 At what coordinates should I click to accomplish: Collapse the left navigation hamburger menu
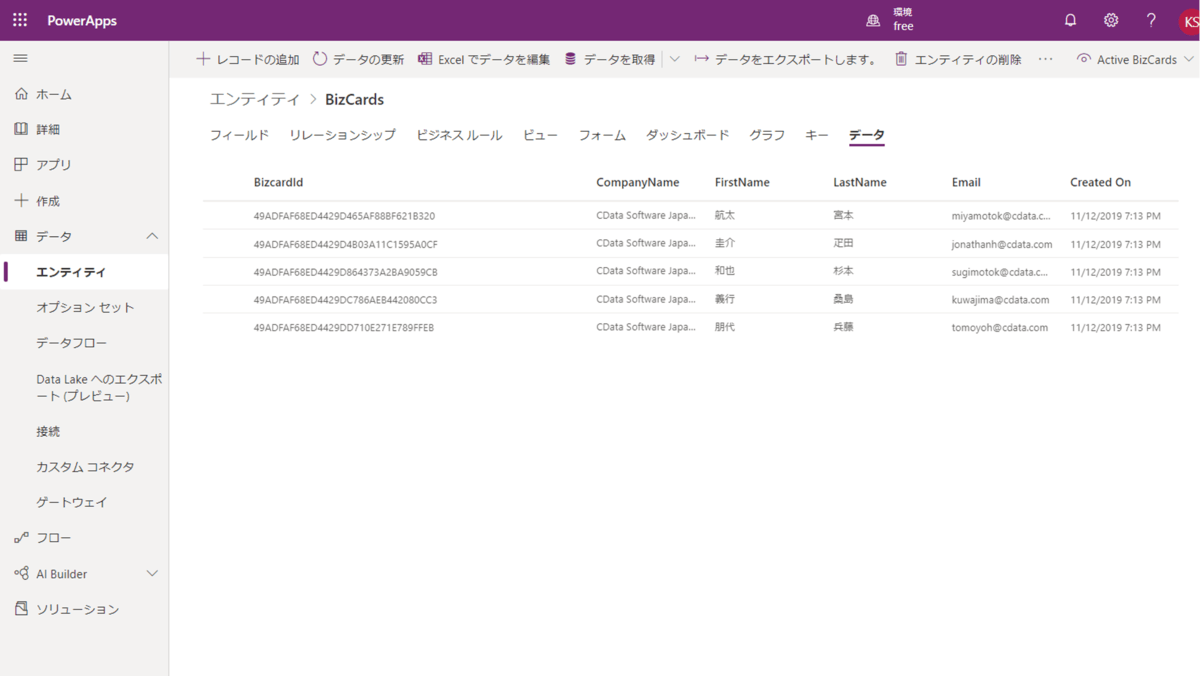[20, 59]
